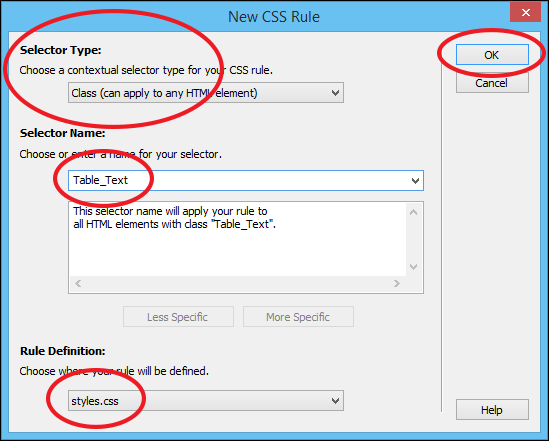Viewport: 549px width, 441px height.
Task: Open the Class selector type dropdown
Action: pos(206,93)
